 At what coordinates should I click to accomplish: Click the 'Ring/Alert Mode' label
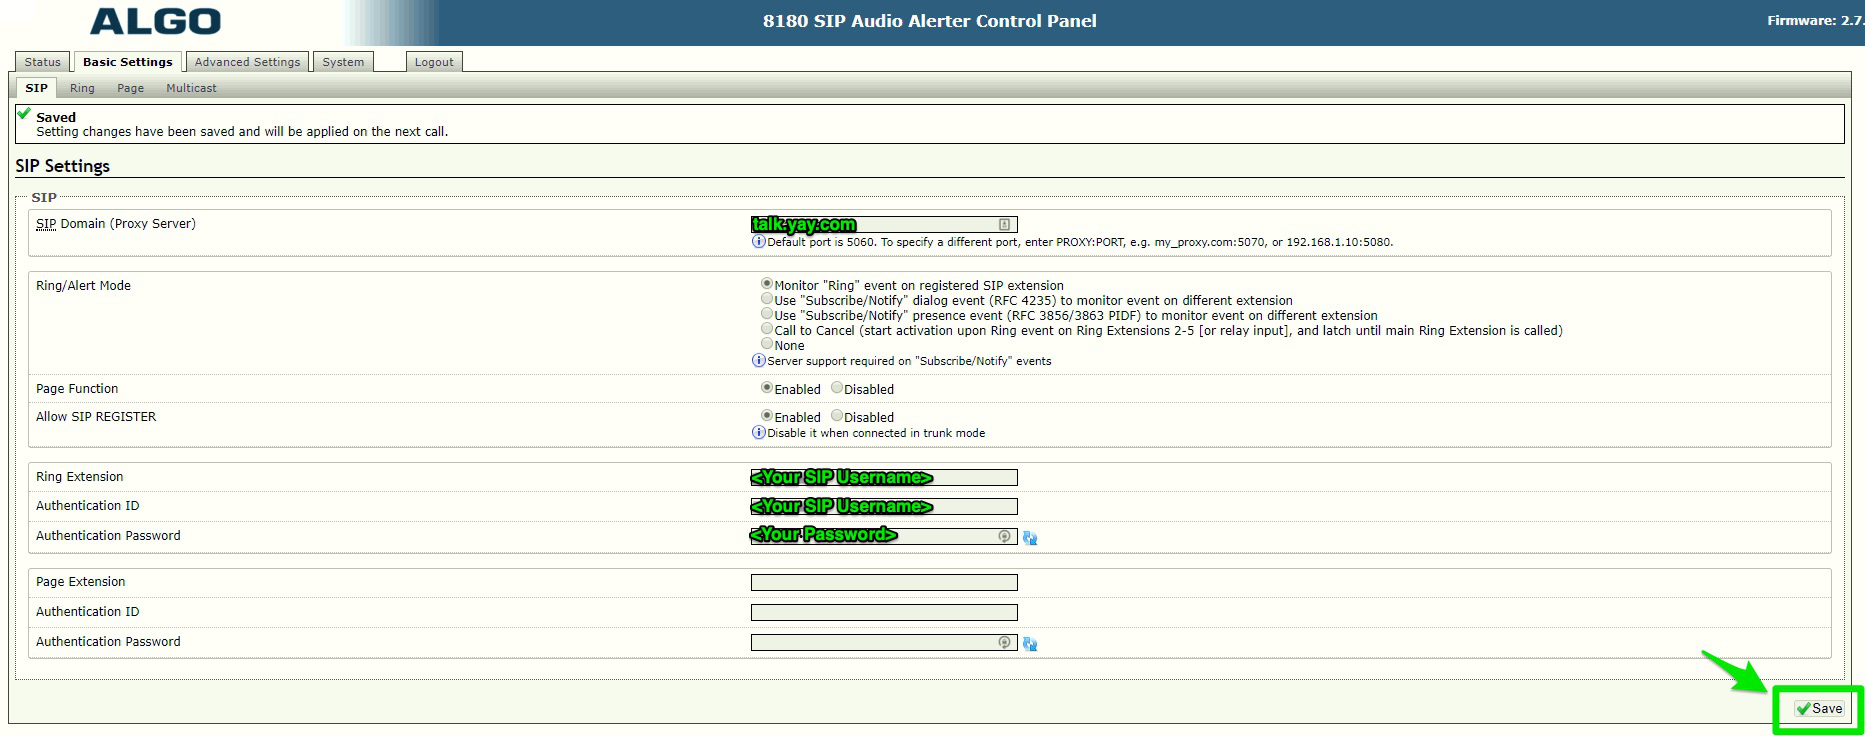[83, 286]
